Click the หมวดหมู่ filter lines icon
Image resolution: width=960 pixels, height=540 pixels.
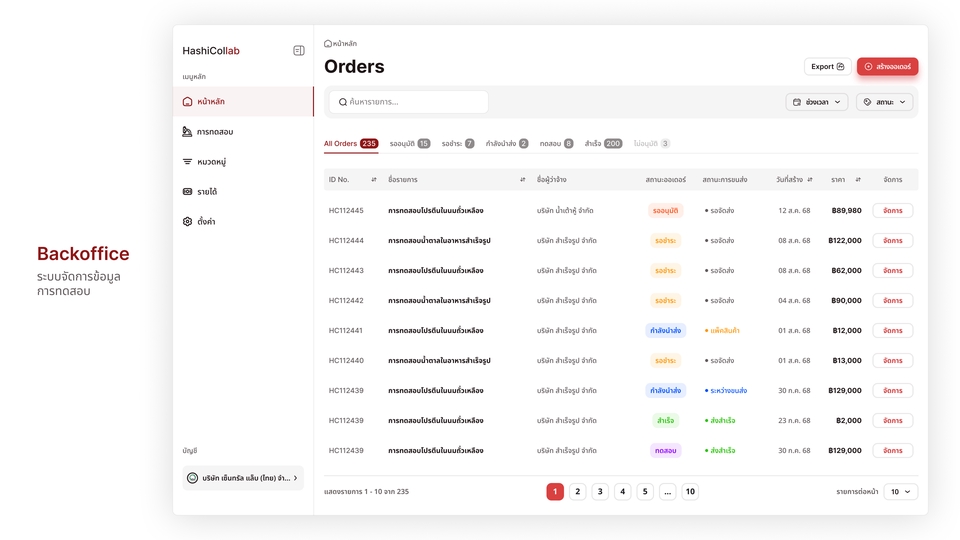(x=187, y=162)
